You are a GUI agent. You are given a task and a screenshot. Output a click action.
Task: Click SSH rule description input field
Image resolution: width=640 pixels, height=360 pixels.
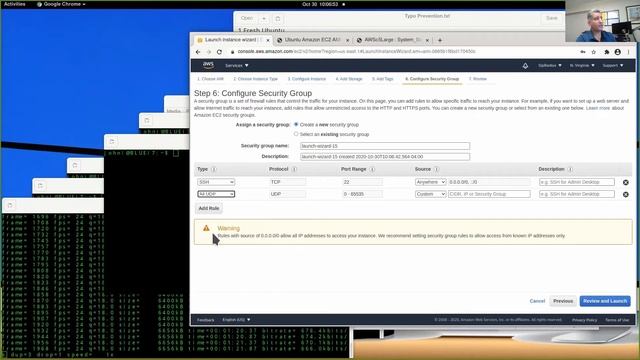576,182
